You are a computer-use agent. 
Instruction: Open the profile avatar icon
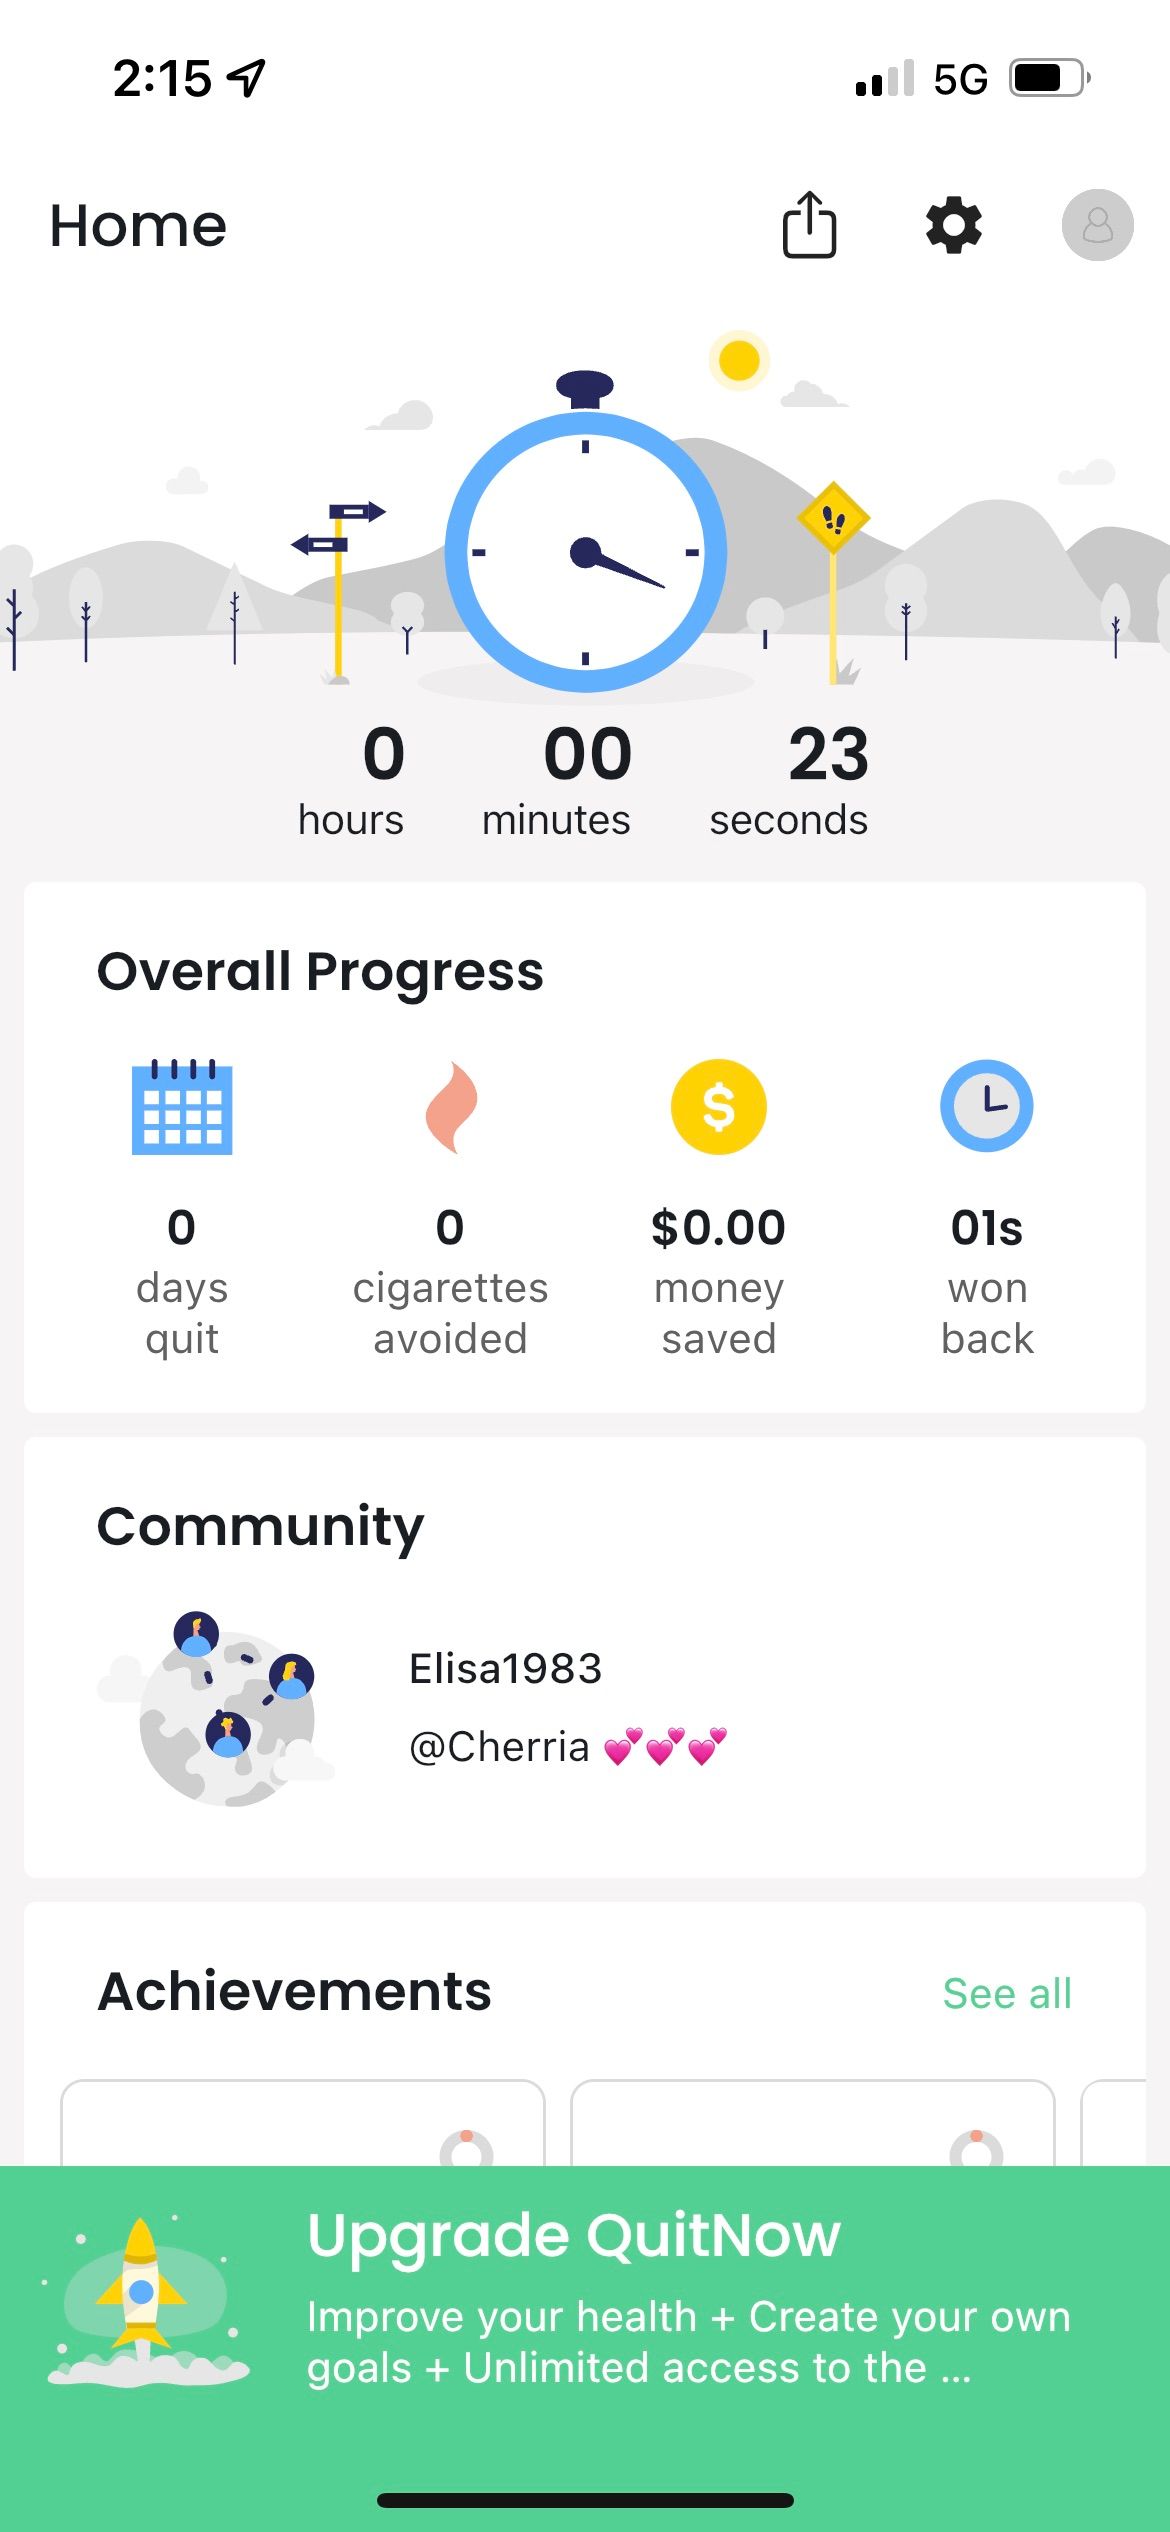(1097, 225)
